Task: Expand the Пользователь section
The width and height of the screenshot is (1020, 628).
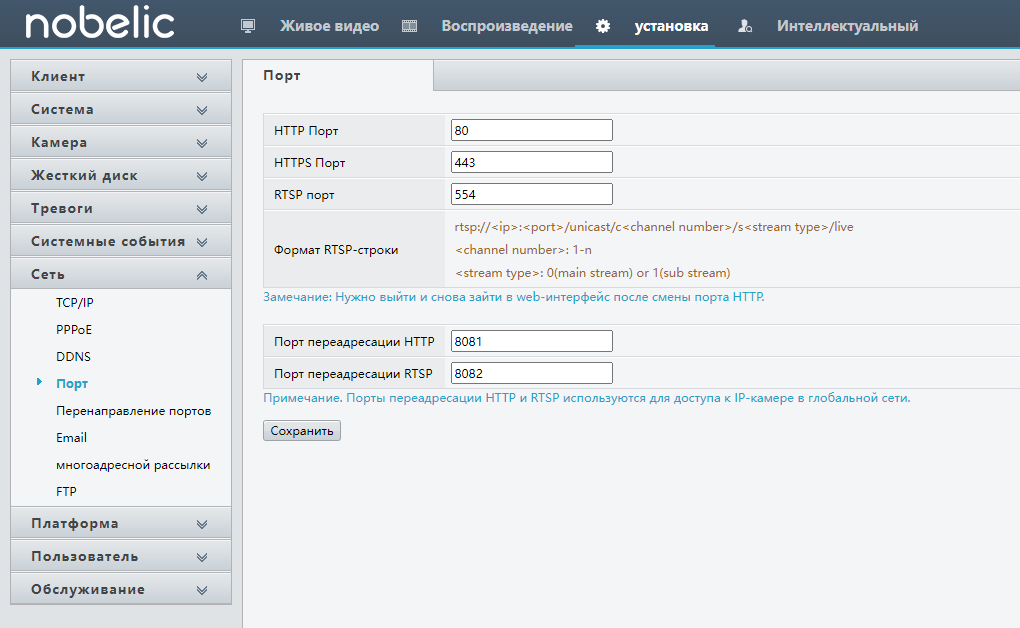Action: pos(121,556)
